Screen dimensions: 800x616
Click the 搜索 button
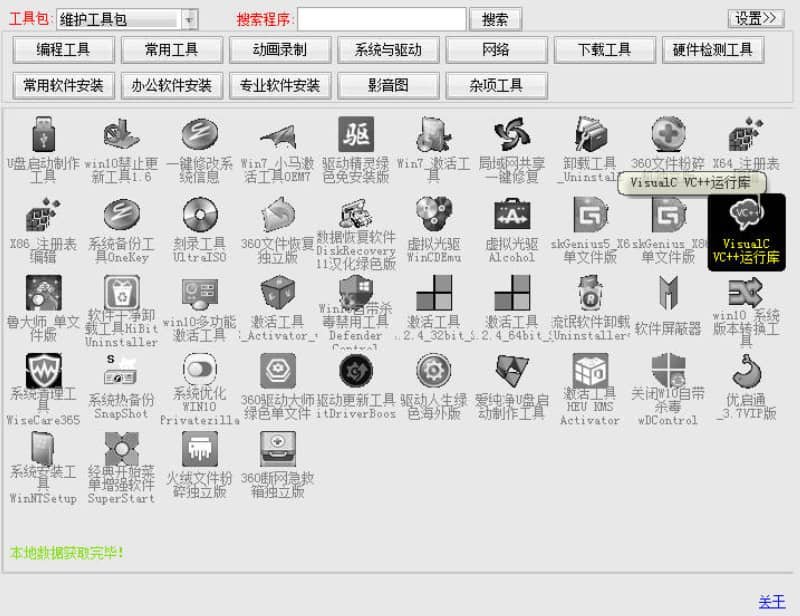495,20
